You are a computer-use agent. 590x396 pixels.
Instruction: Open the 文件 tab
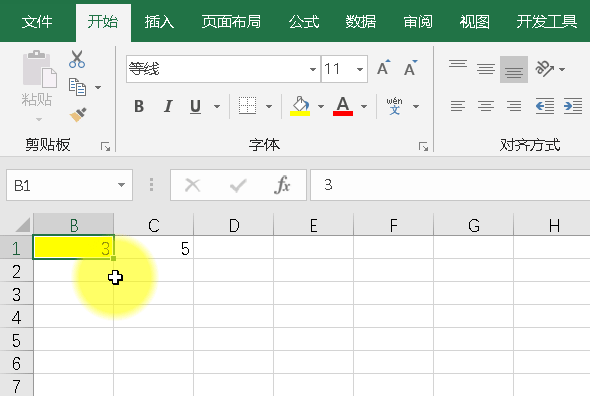click(x=36, y=22)
